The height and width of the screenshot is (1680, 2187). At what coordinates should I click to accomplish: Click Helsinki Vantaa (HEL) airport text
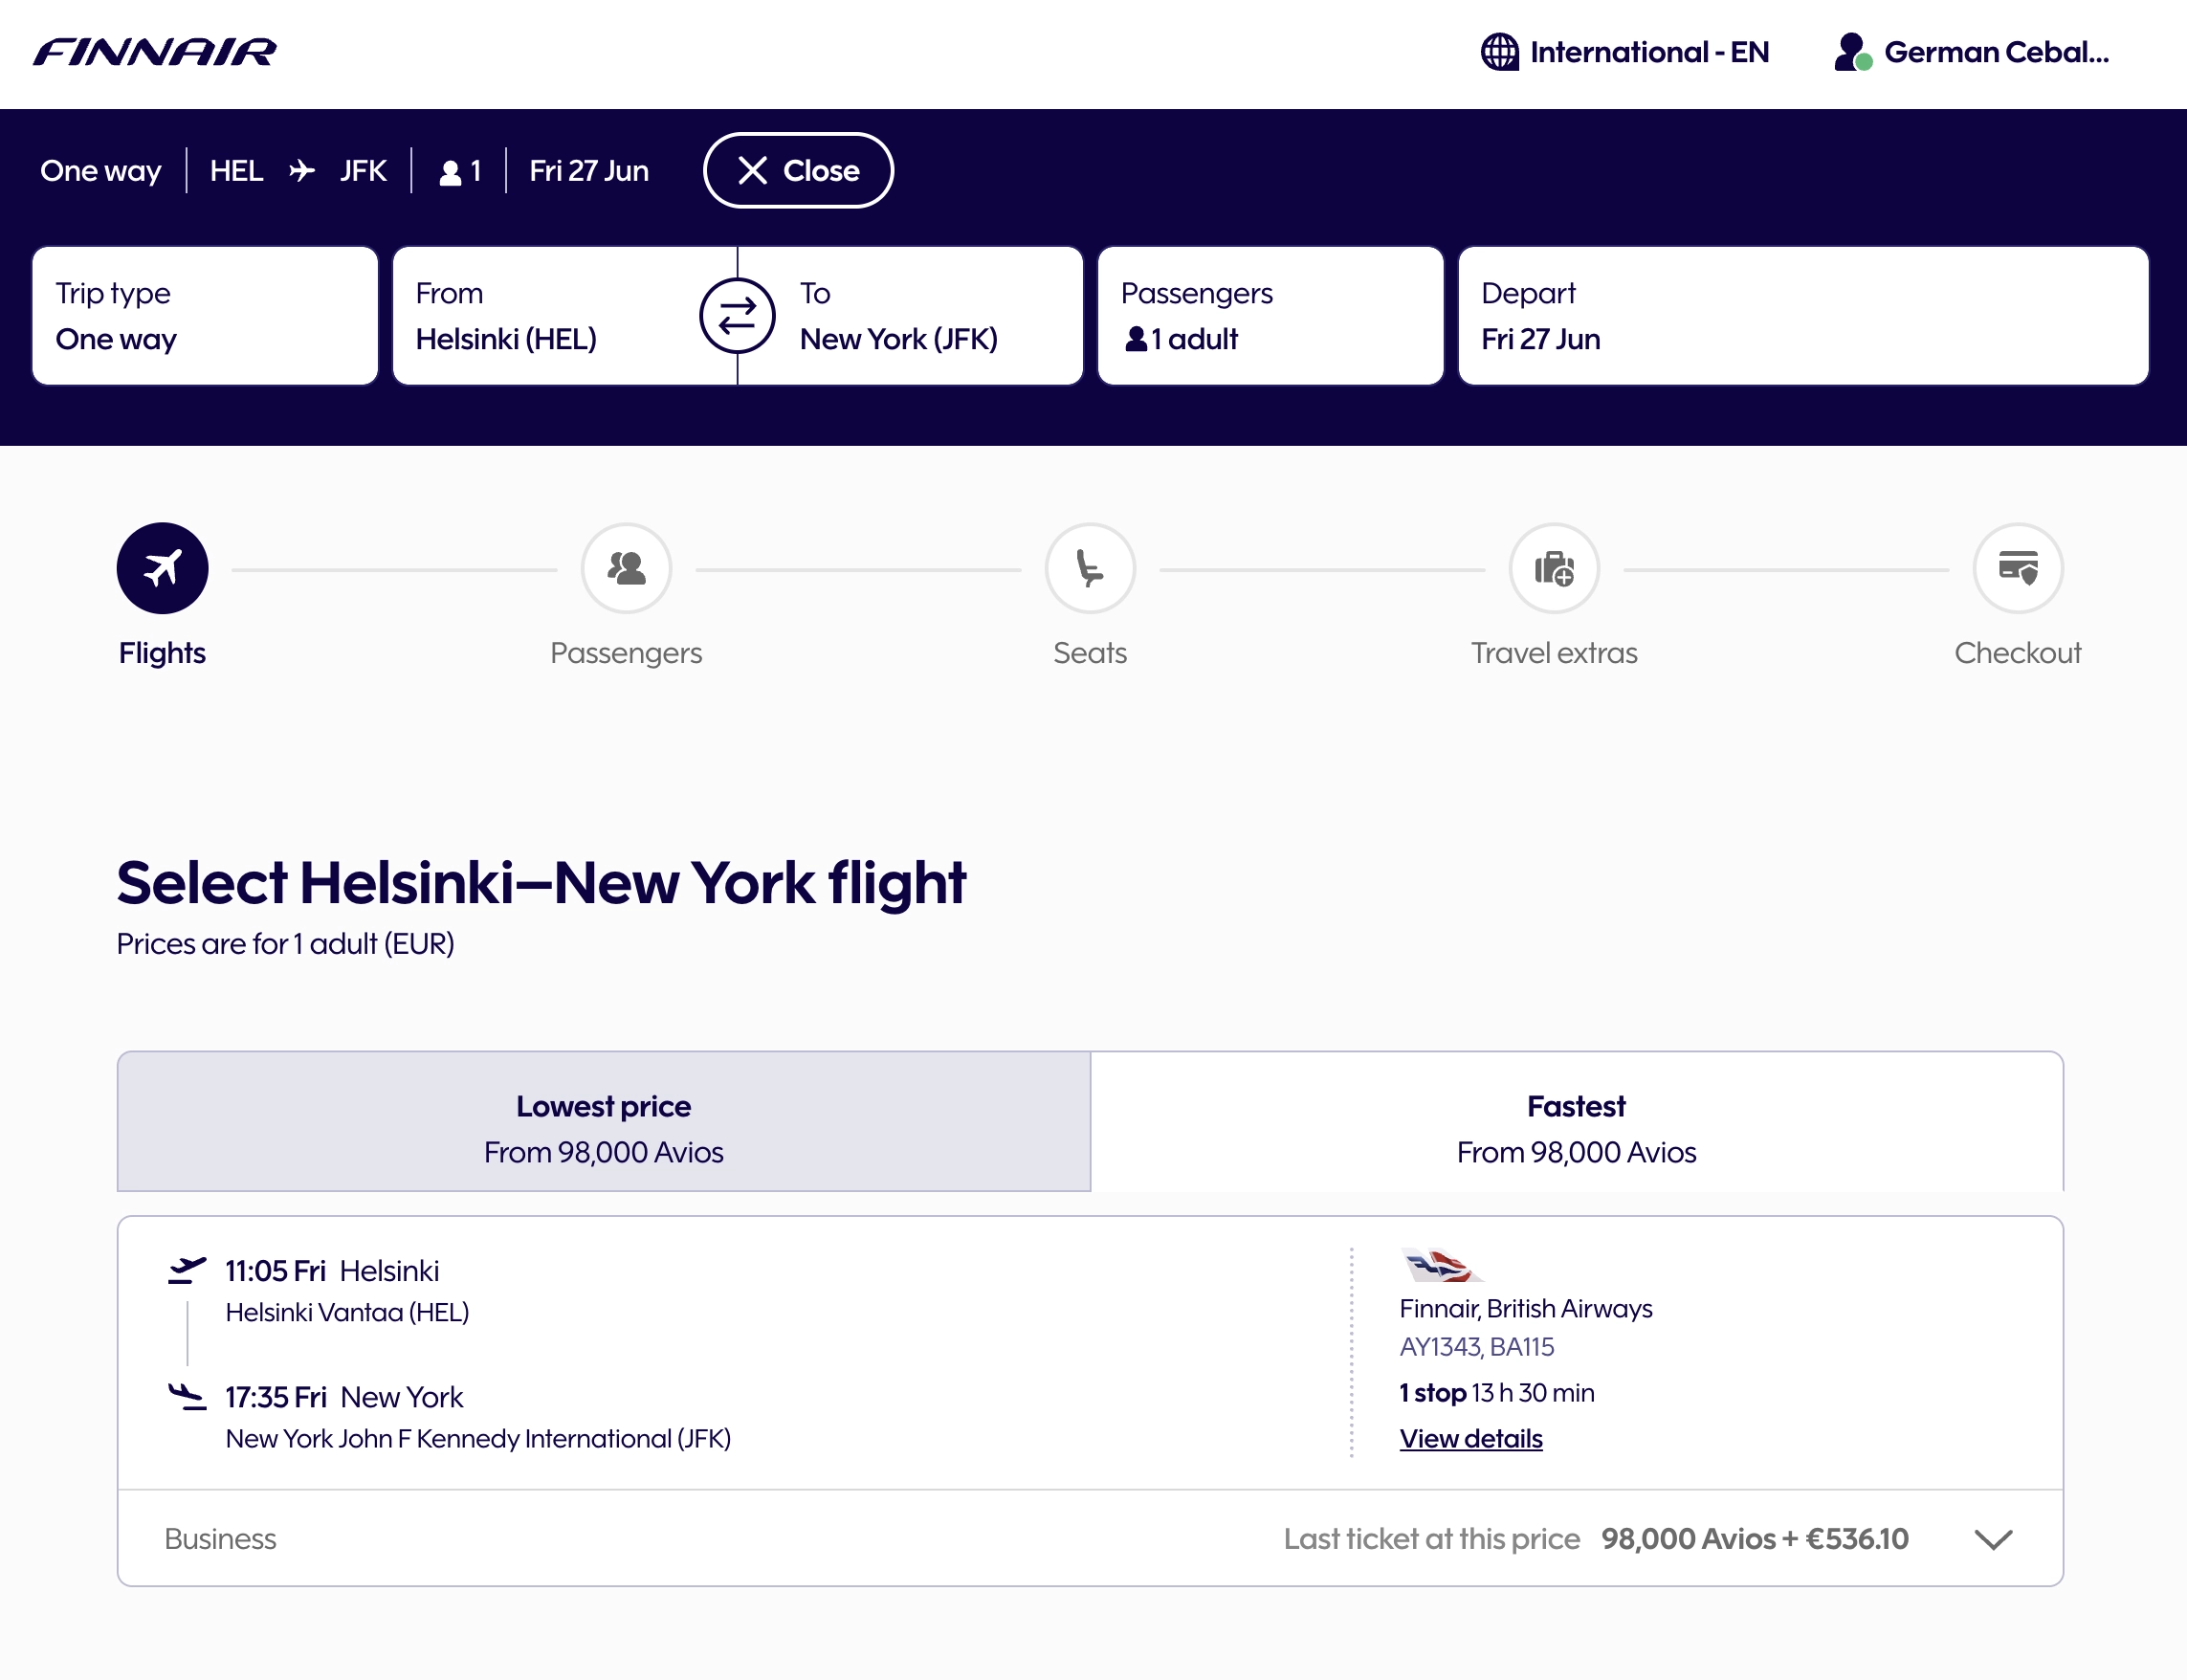(x=347, y=1312)
